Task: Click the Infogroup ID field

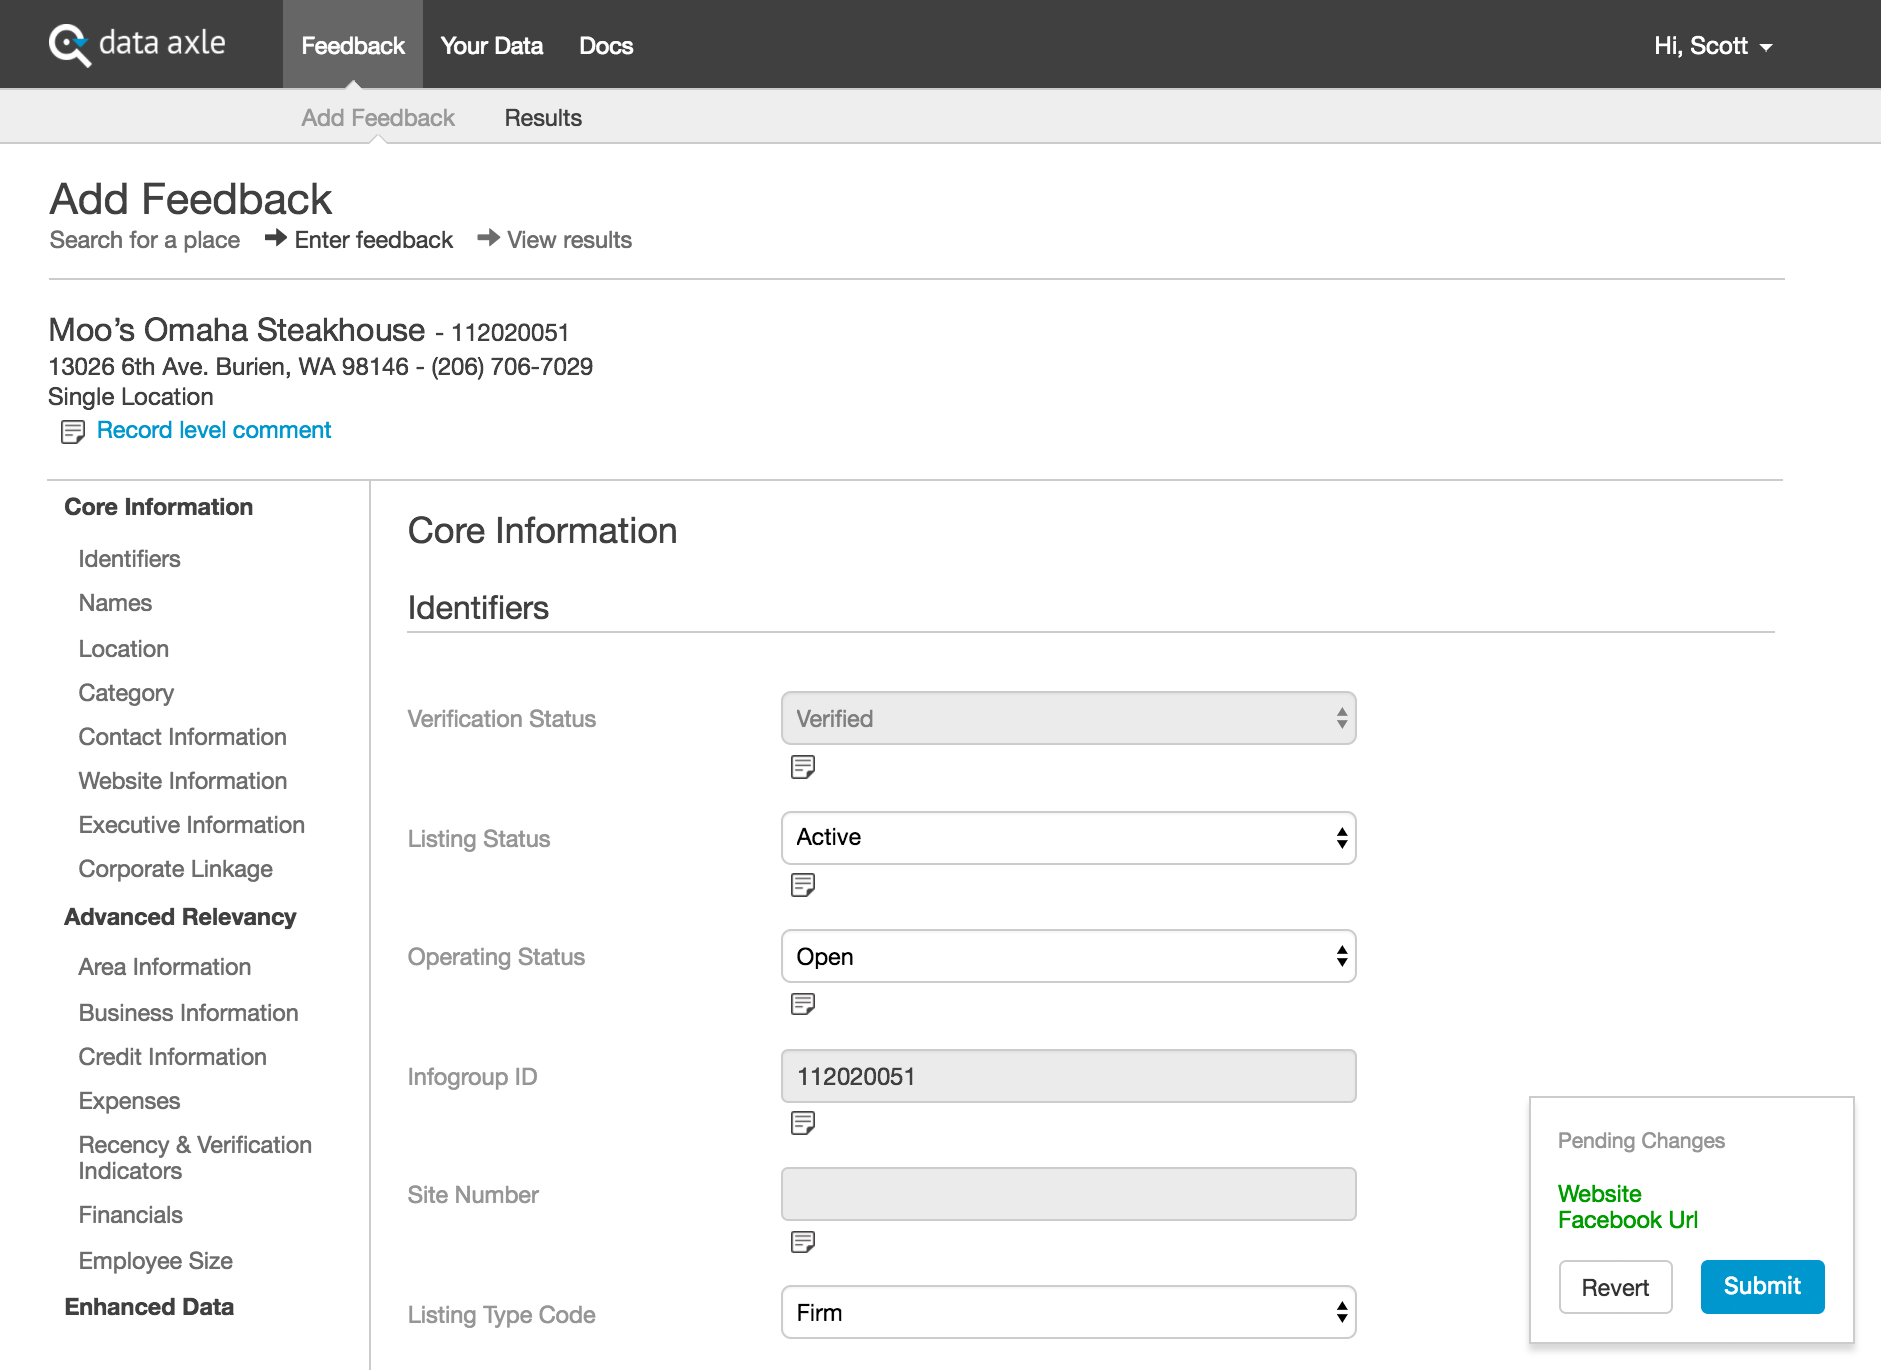Action: click(1067, 1077)
